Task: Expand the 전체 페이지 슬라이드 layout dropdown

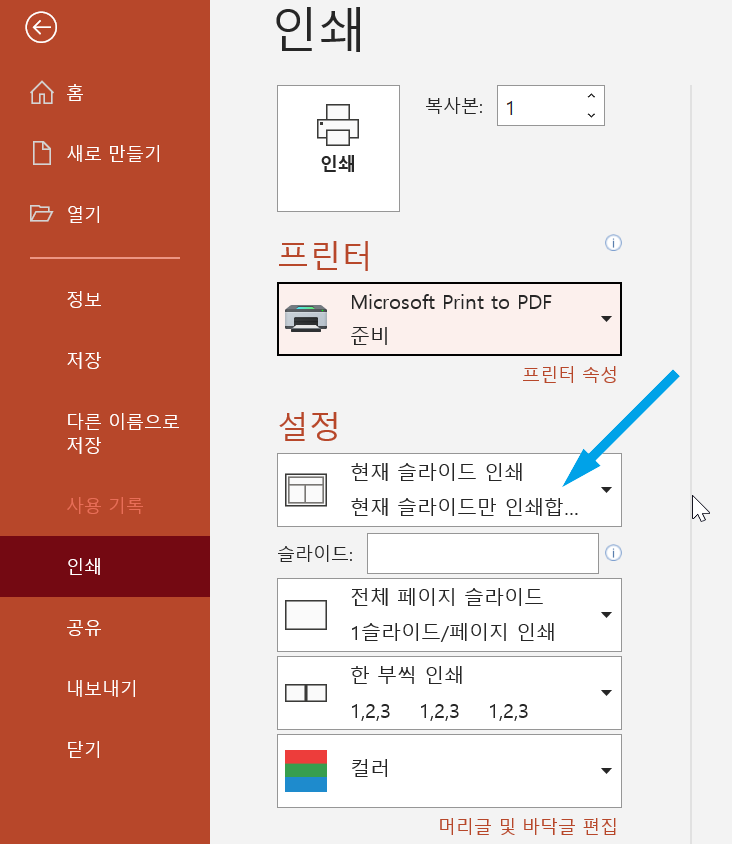Action: (449, 615)
